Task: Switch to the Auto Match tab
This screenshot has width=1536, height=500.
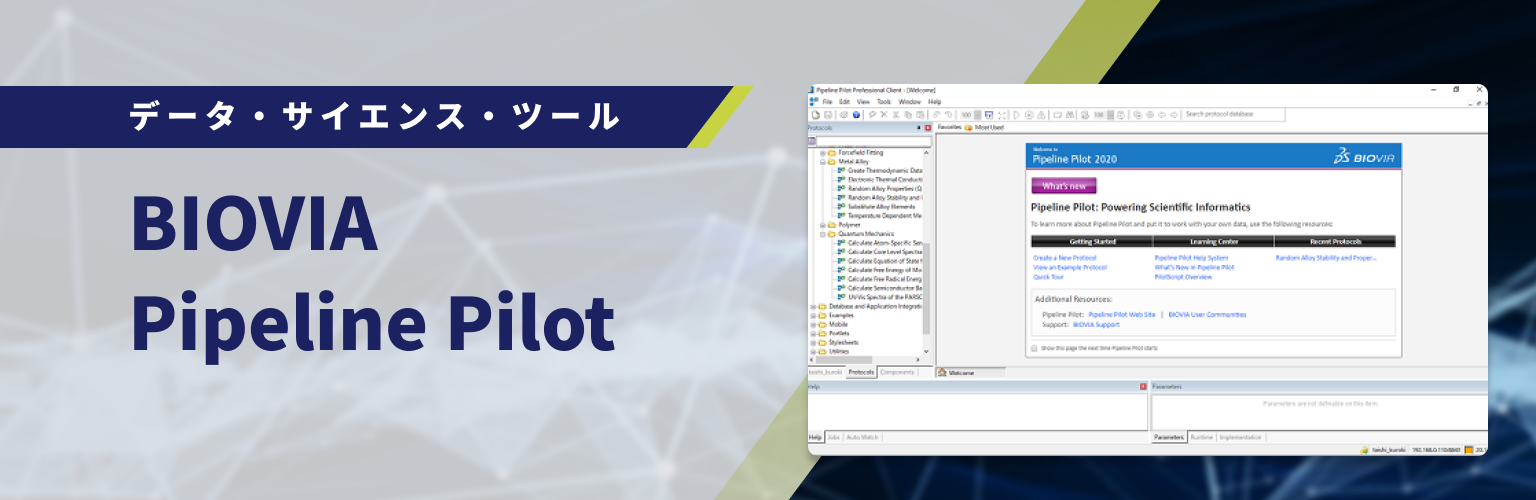Action: [863, 437]
